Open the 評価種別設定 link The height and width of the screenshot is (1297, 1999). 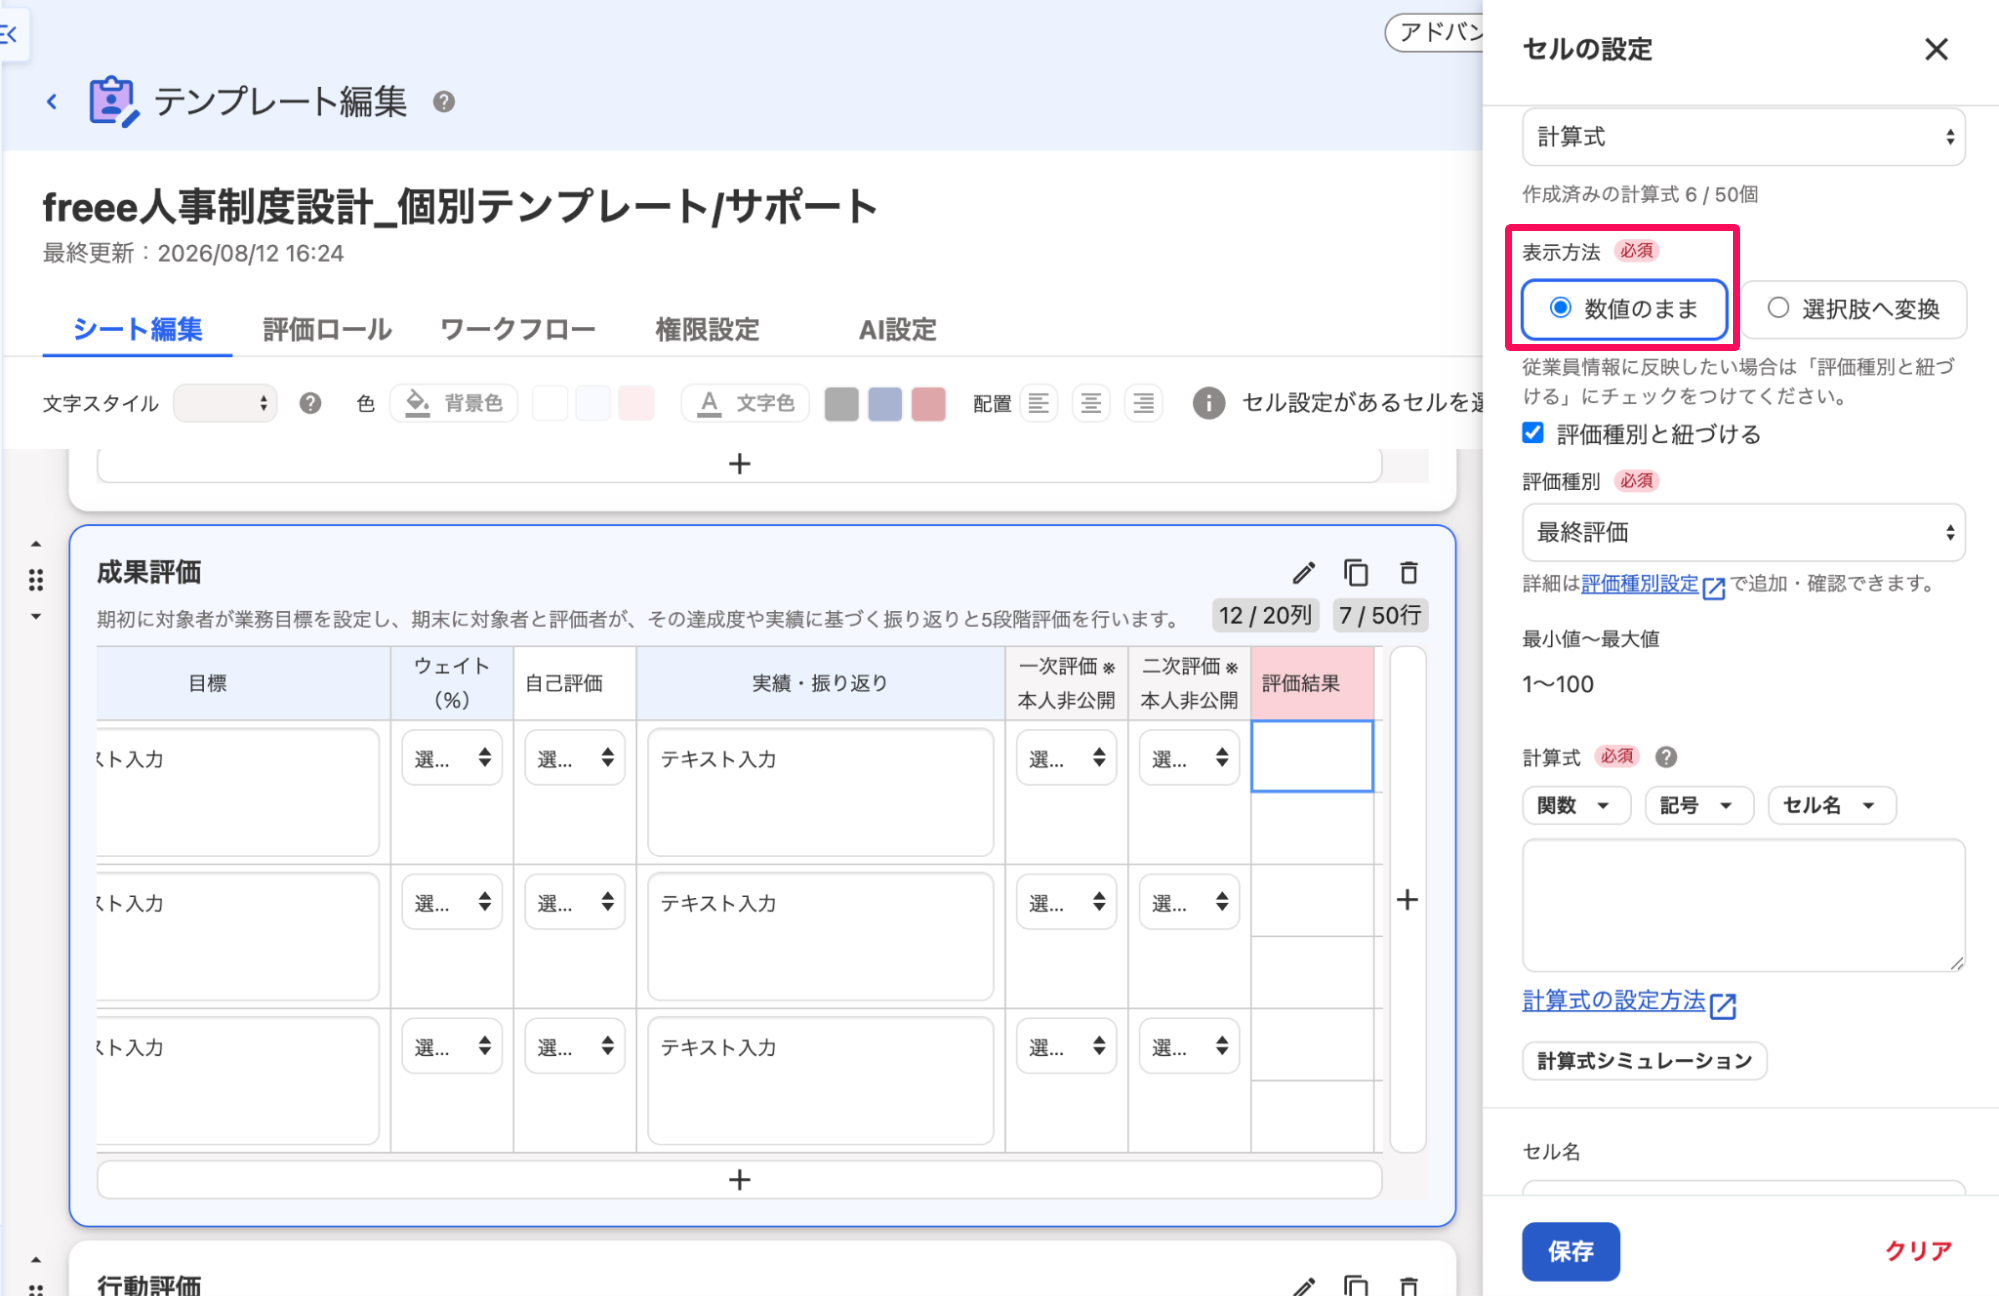click(1640, 584)
